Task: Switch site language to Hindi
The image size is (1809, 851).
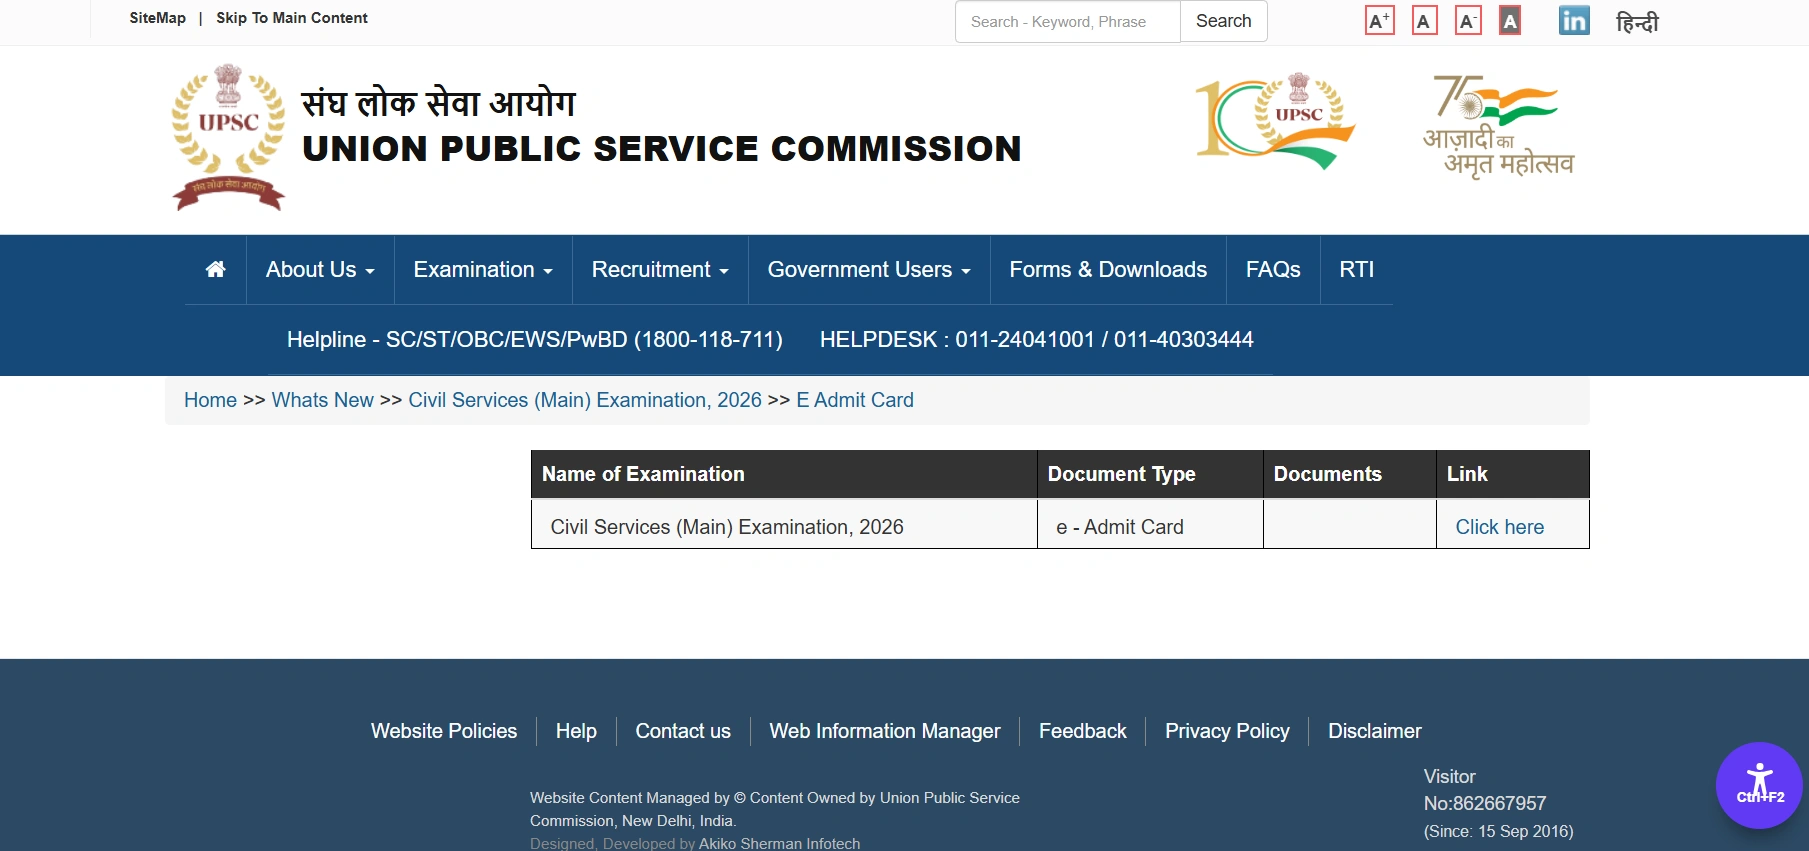Action: (1637, 21)
